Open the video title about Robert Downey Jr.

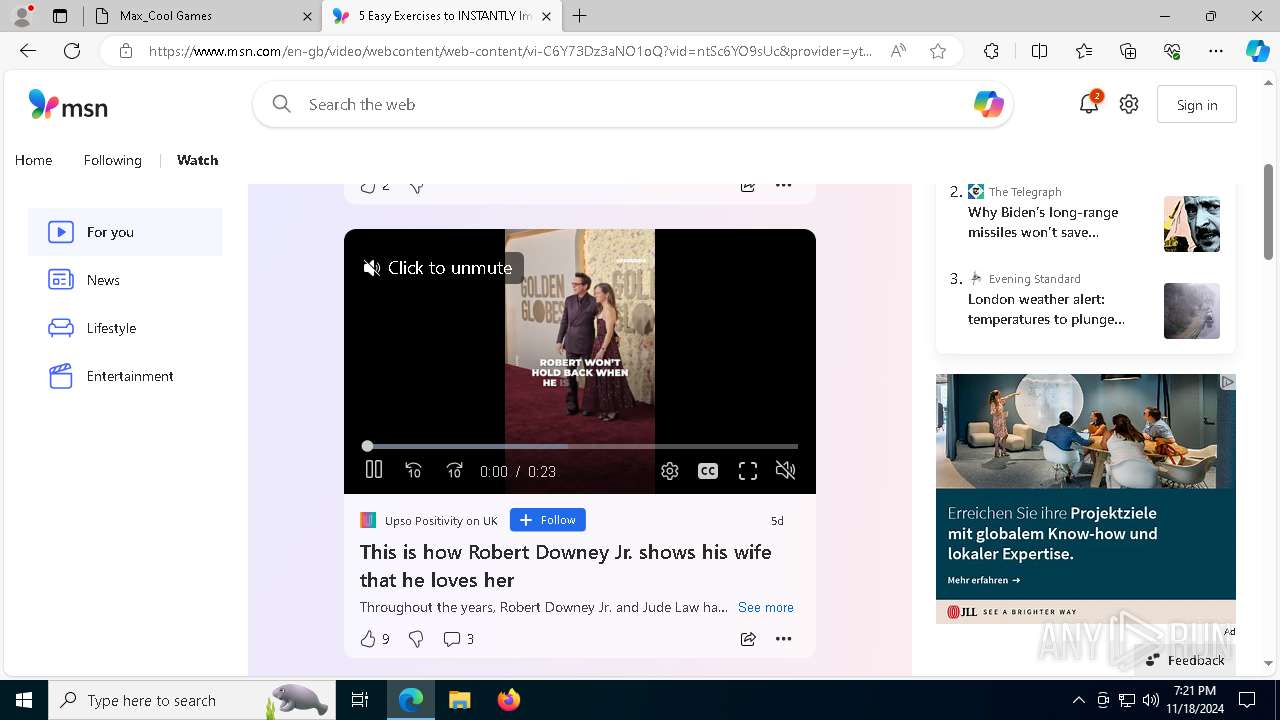coord(566,566)
